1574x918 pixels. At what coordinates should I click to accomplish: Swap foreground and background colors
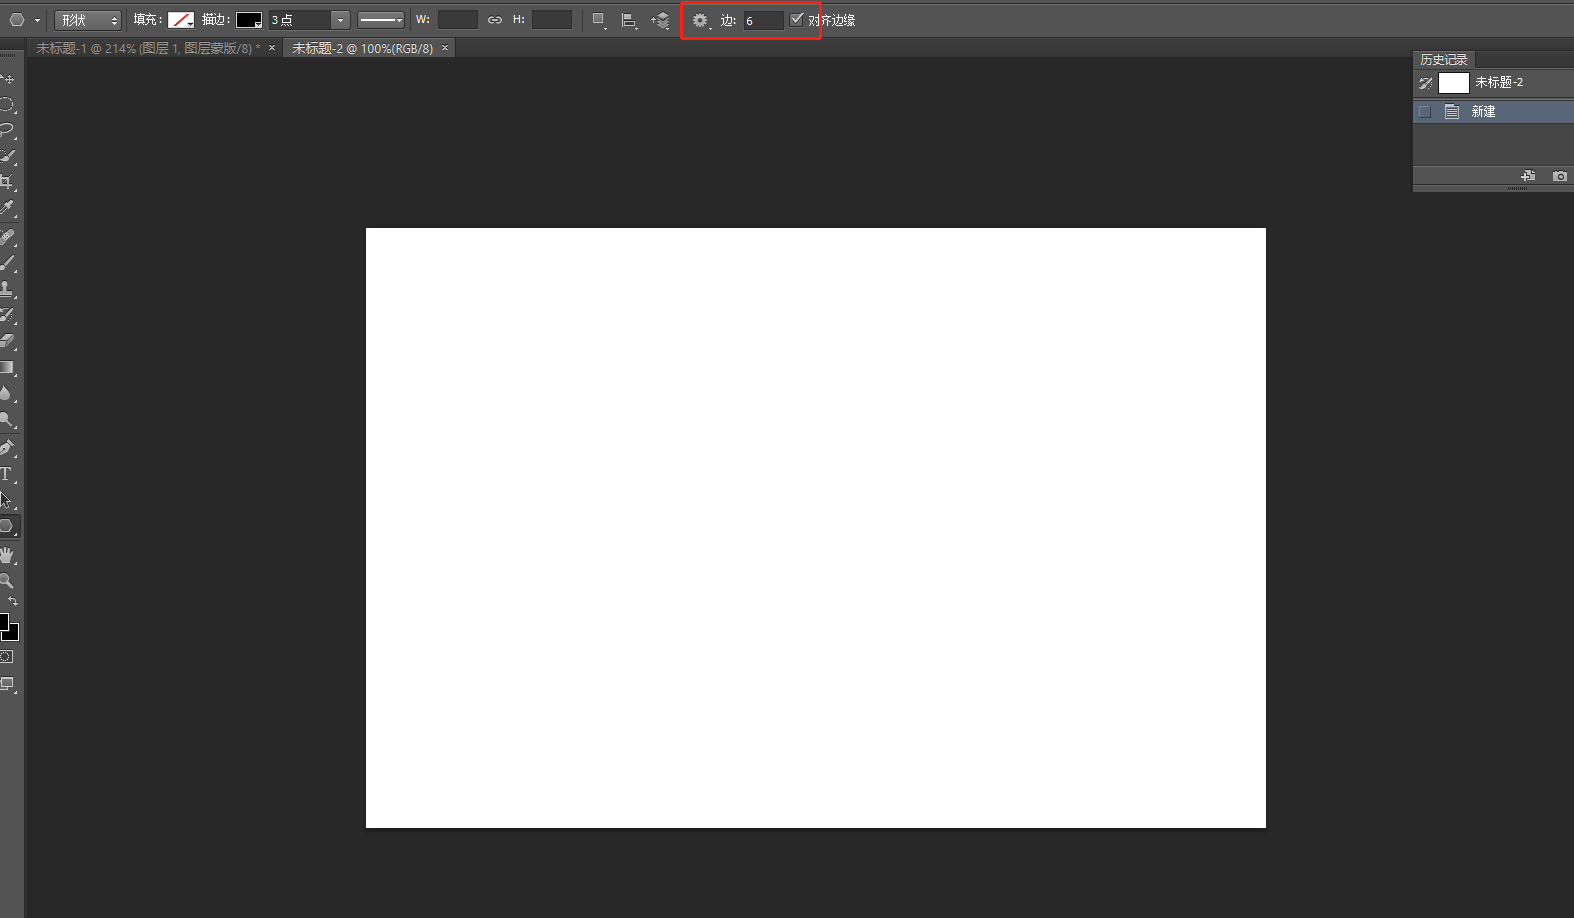point(13,601)
